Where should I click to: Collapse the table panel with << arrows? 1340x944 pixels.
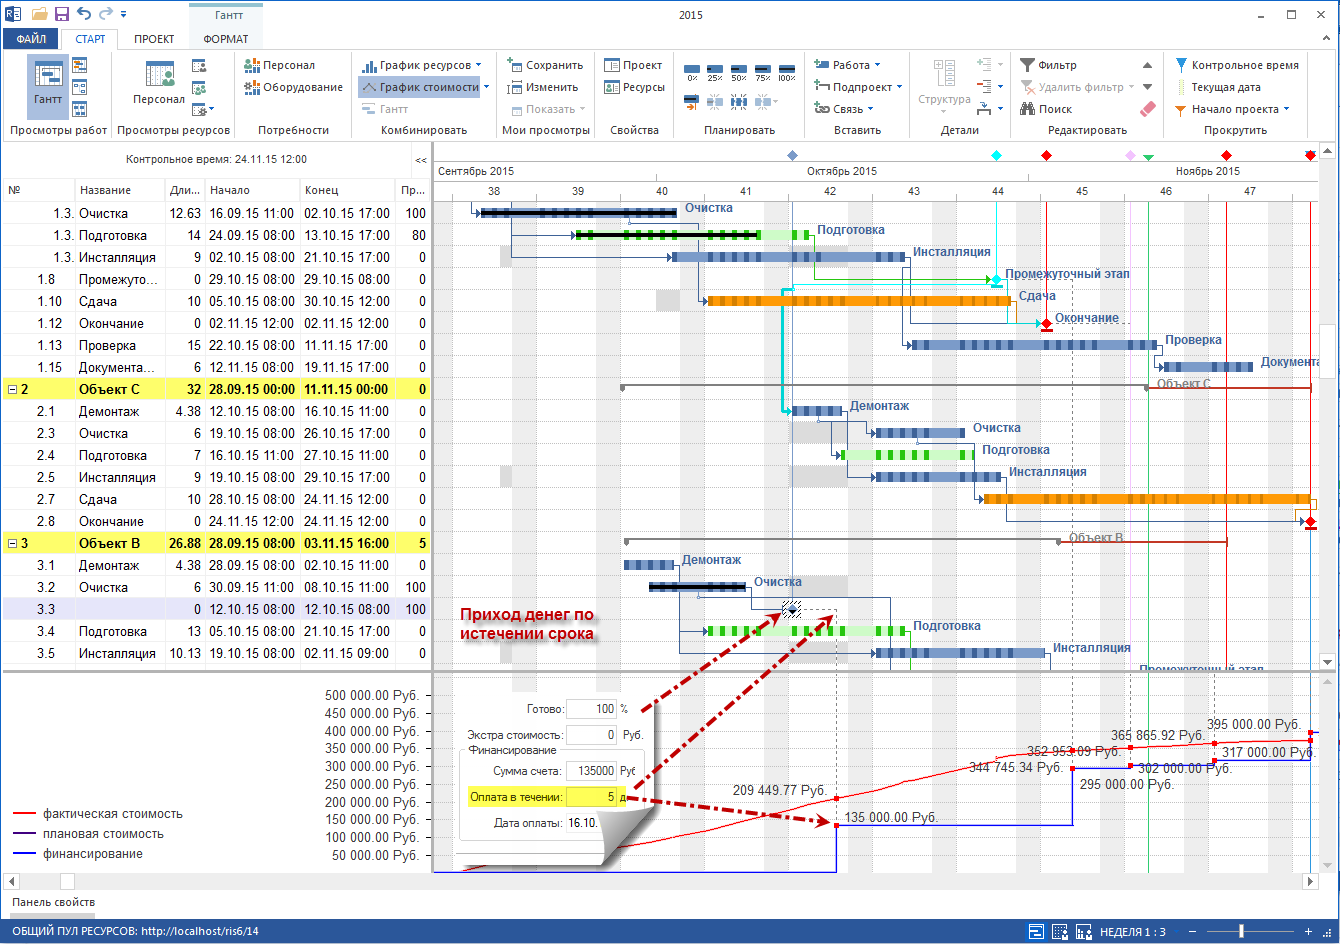(421, 160)
